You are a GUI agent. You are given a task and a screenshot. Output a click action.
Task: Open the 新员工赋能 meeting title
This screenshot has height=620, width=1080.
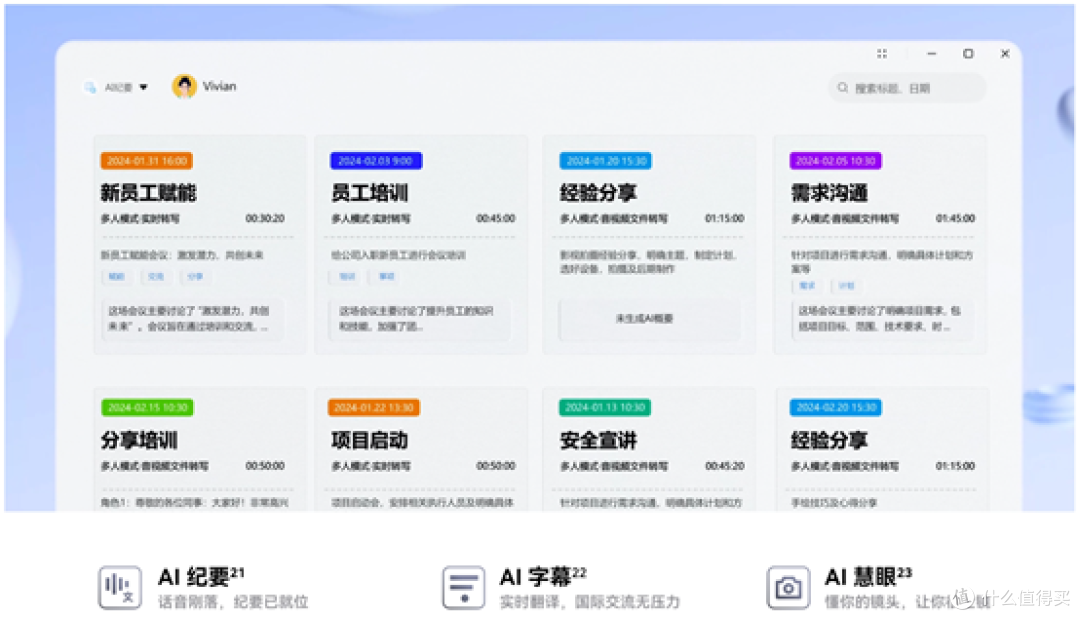coord(149,193)
